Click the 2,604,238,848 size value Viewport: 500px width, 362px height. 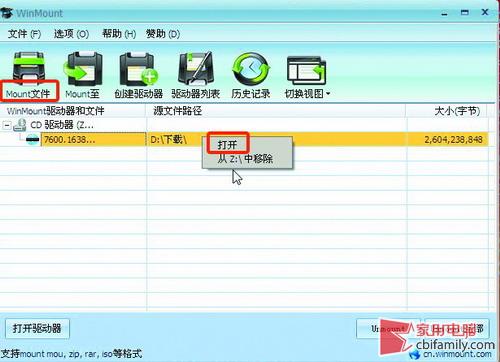(453, 139)
